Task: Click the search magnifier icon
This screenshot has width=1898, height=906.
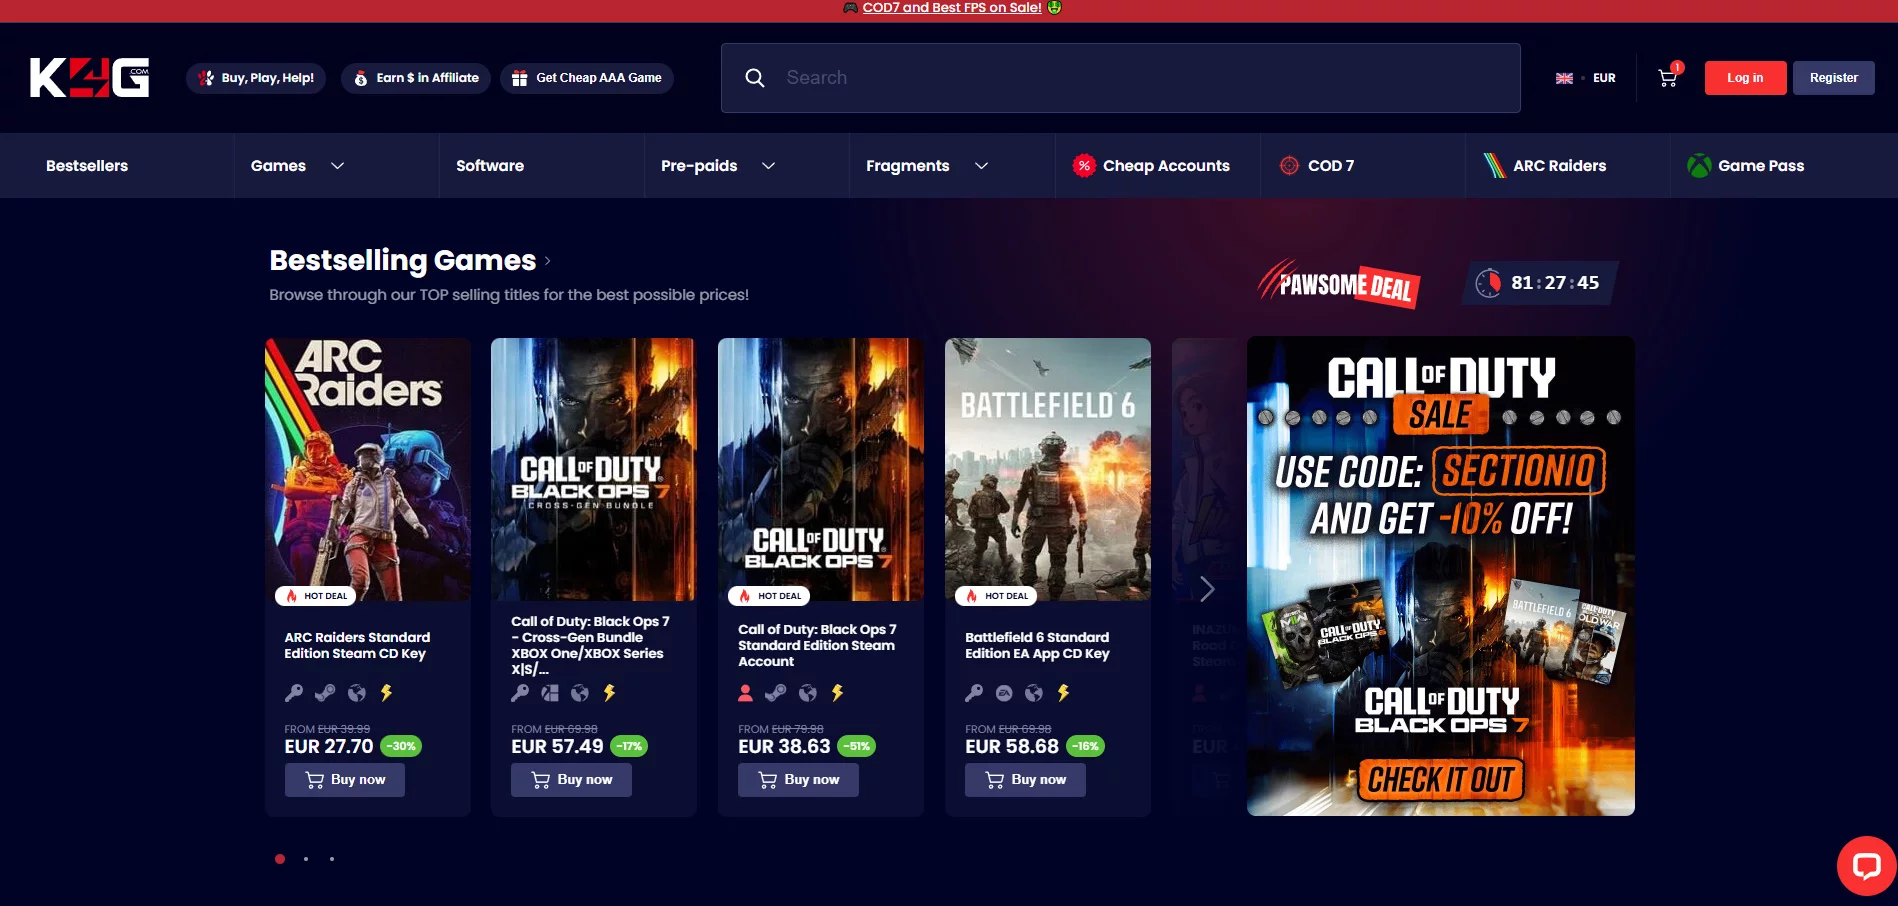Action: click(755, 78)
